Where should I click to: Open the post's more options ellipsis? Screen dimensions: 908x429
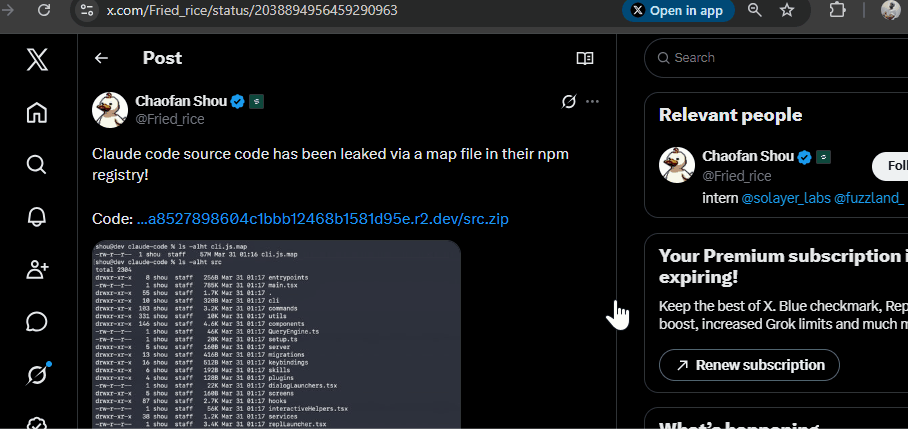pyautogui.click(x=592, y=102)
